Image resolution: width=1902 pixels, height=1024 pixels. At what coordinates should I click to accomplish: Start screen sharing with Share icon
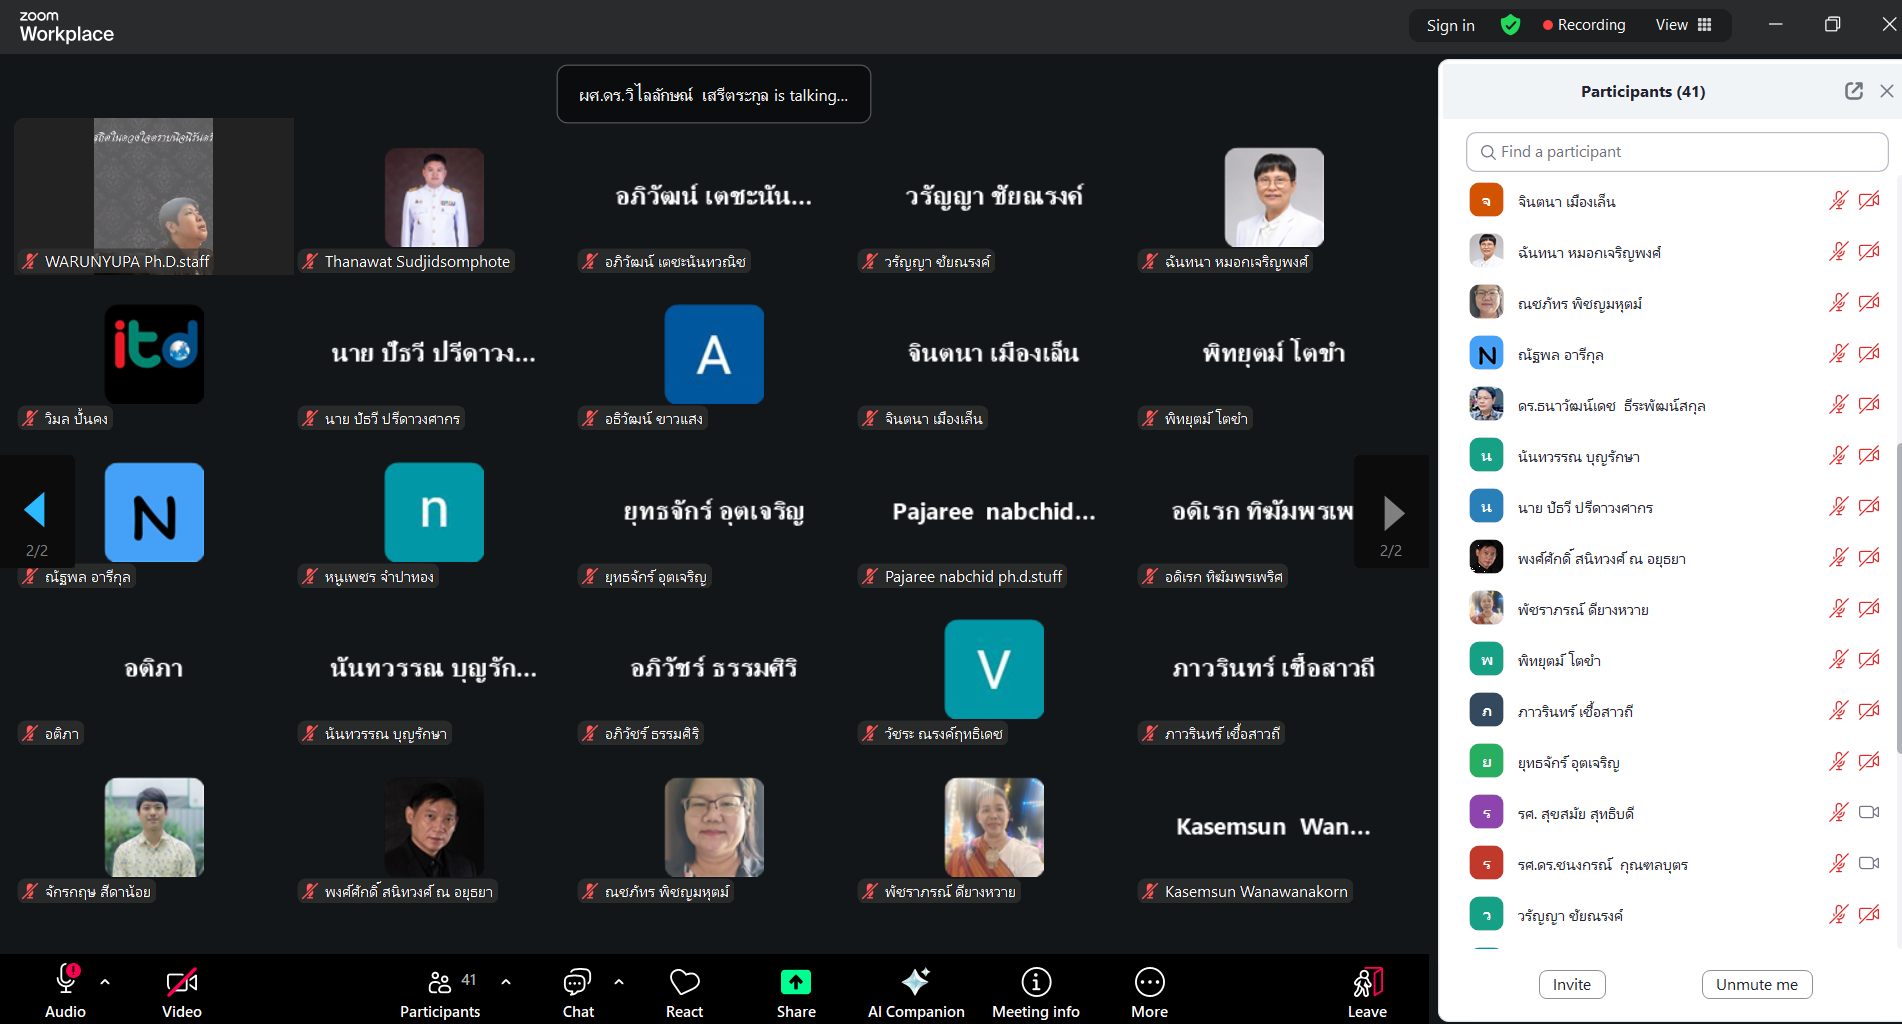pyautogui.click(x=796, y=983)
